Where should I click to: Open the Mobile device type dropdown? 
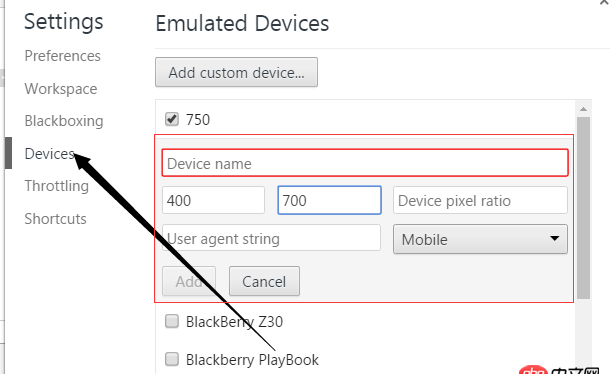[x=480, y=239]
